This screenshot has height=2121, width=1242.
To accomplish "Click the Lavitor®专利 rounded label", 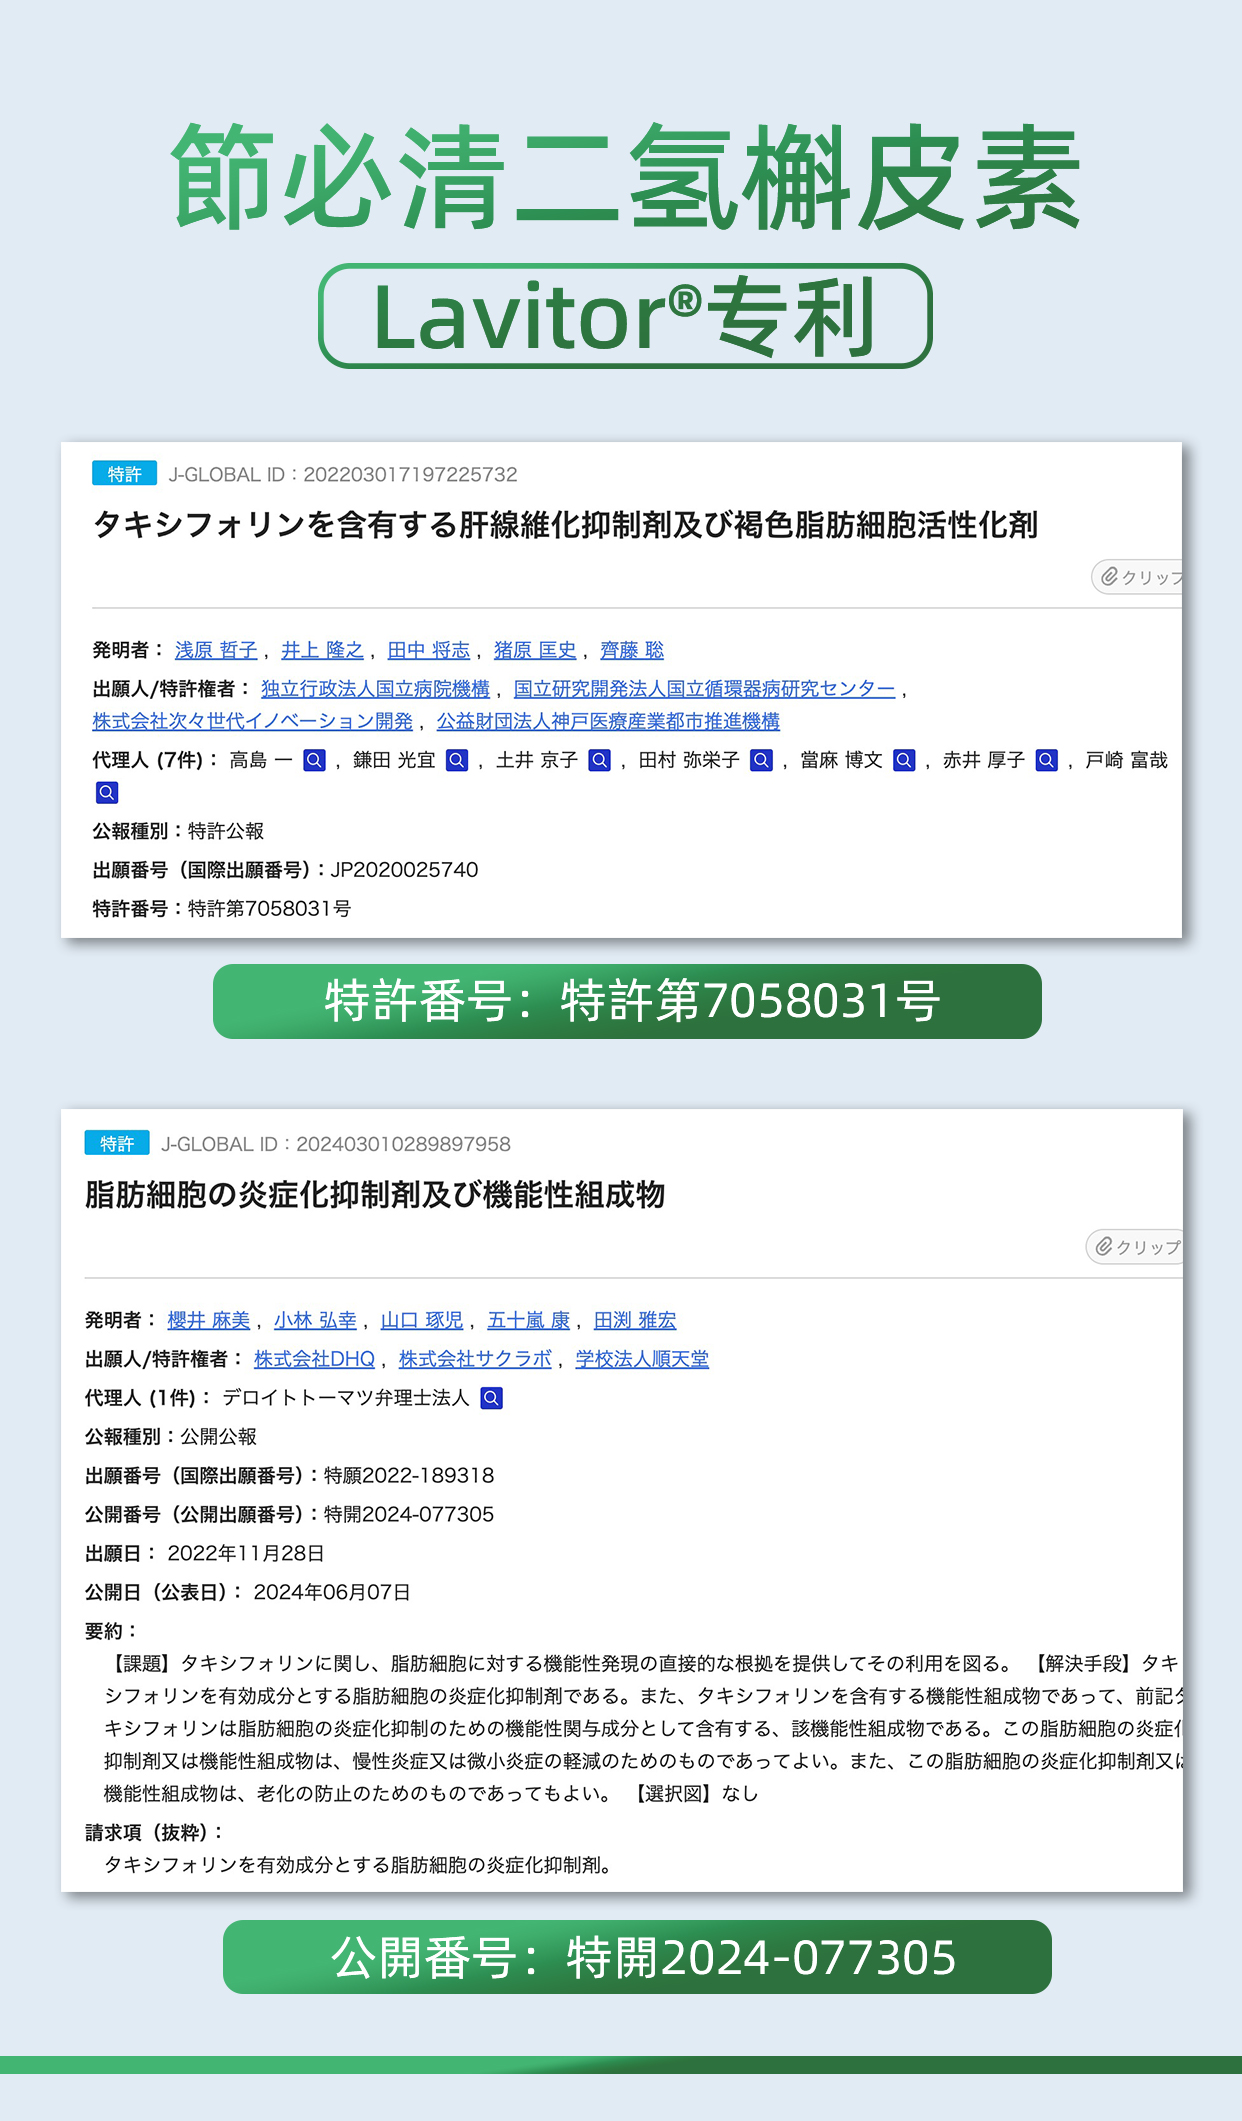I will point(625,316).
